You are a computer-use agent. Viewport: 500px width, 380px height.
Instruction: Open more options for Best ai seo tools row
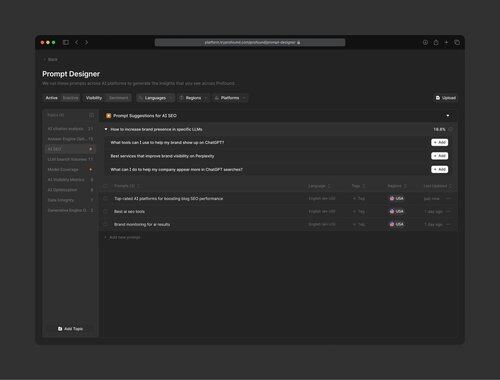(449, 211)
